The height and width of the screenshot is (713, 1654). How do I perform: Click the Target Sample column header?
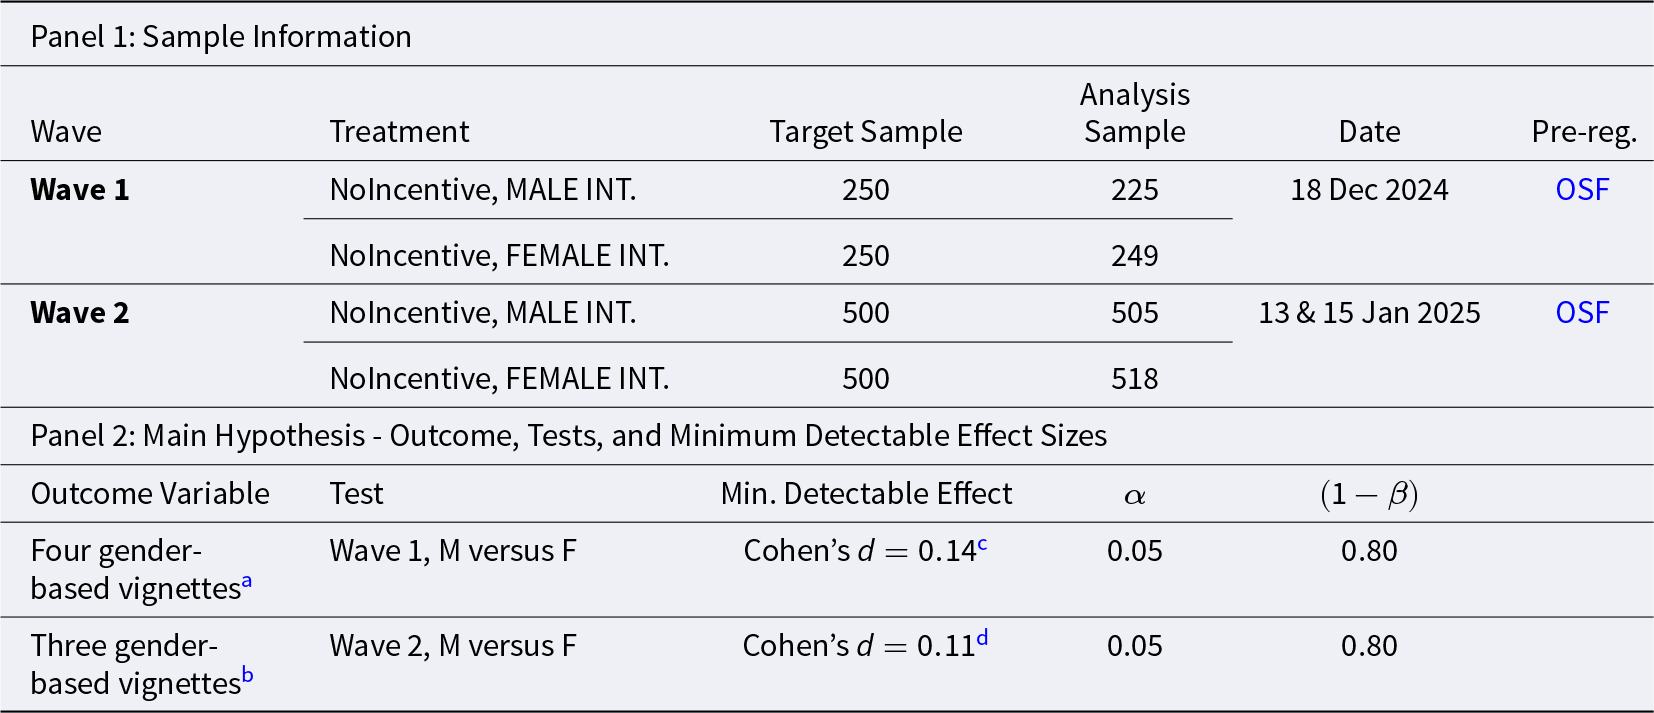click(x=865, y=132)
